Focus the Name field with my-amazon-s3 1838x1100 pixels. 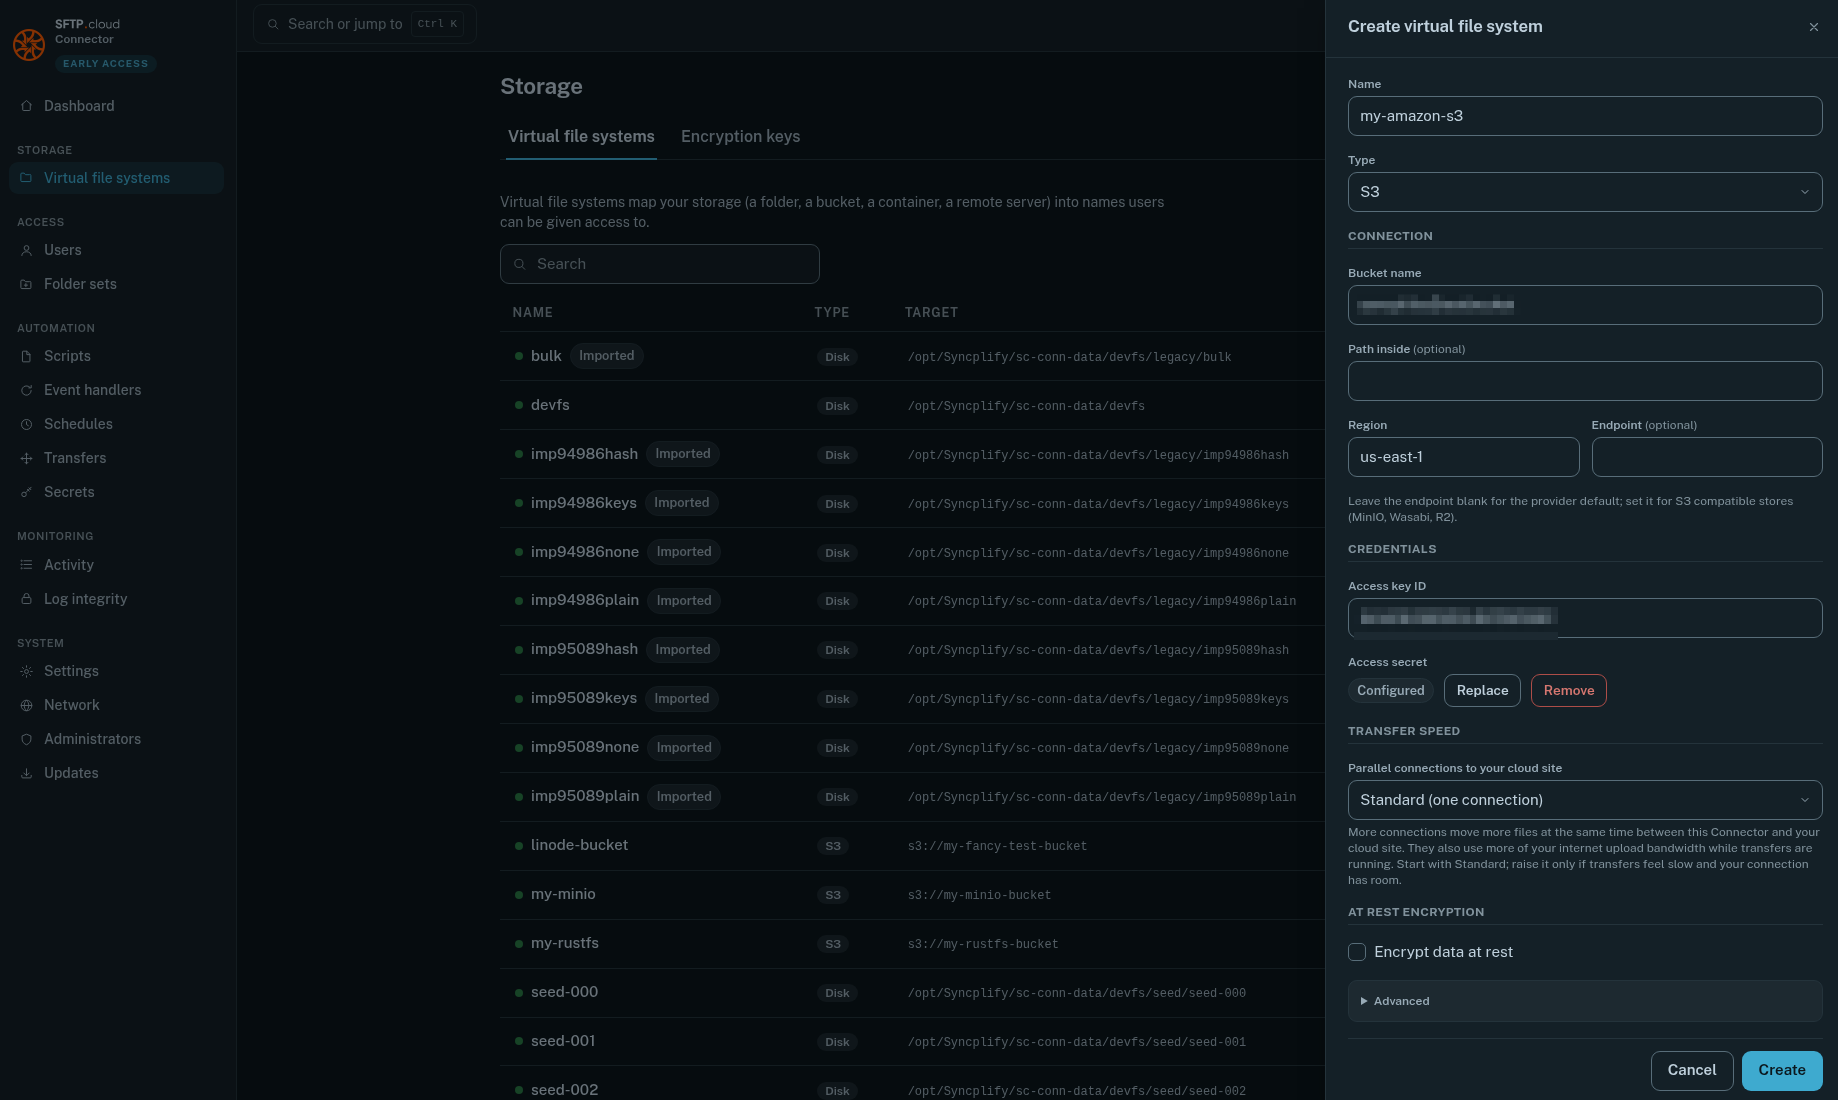click(1584, 116)
